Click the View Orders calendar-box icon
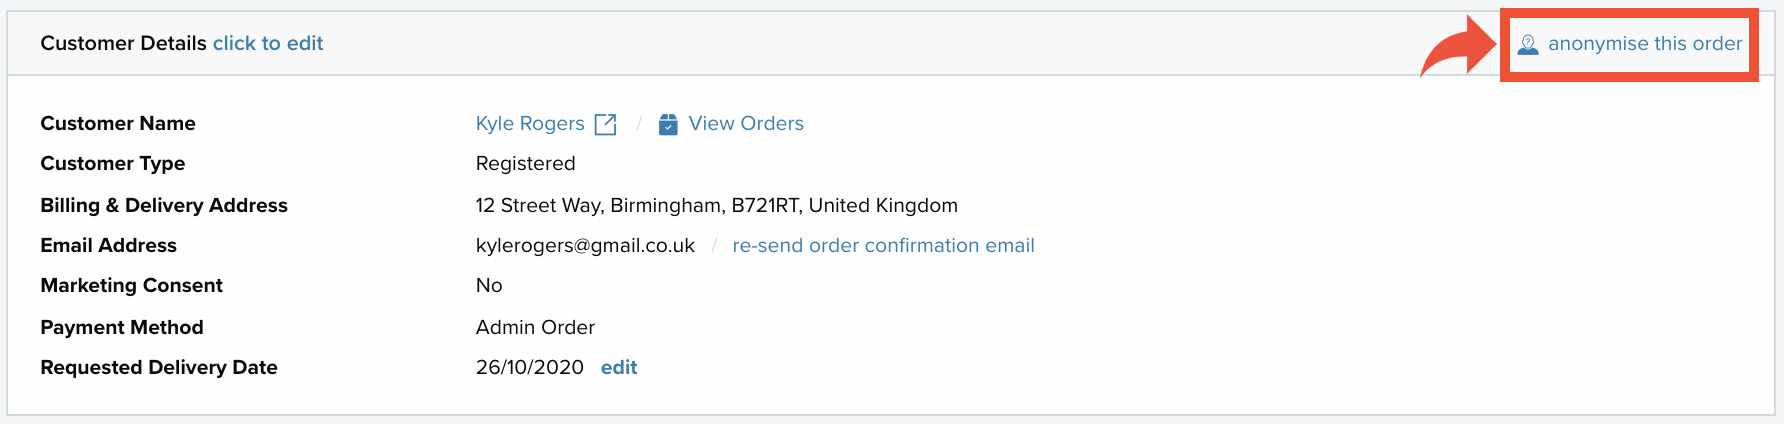Screen dimensions: 1784x424 coord(668,124)
